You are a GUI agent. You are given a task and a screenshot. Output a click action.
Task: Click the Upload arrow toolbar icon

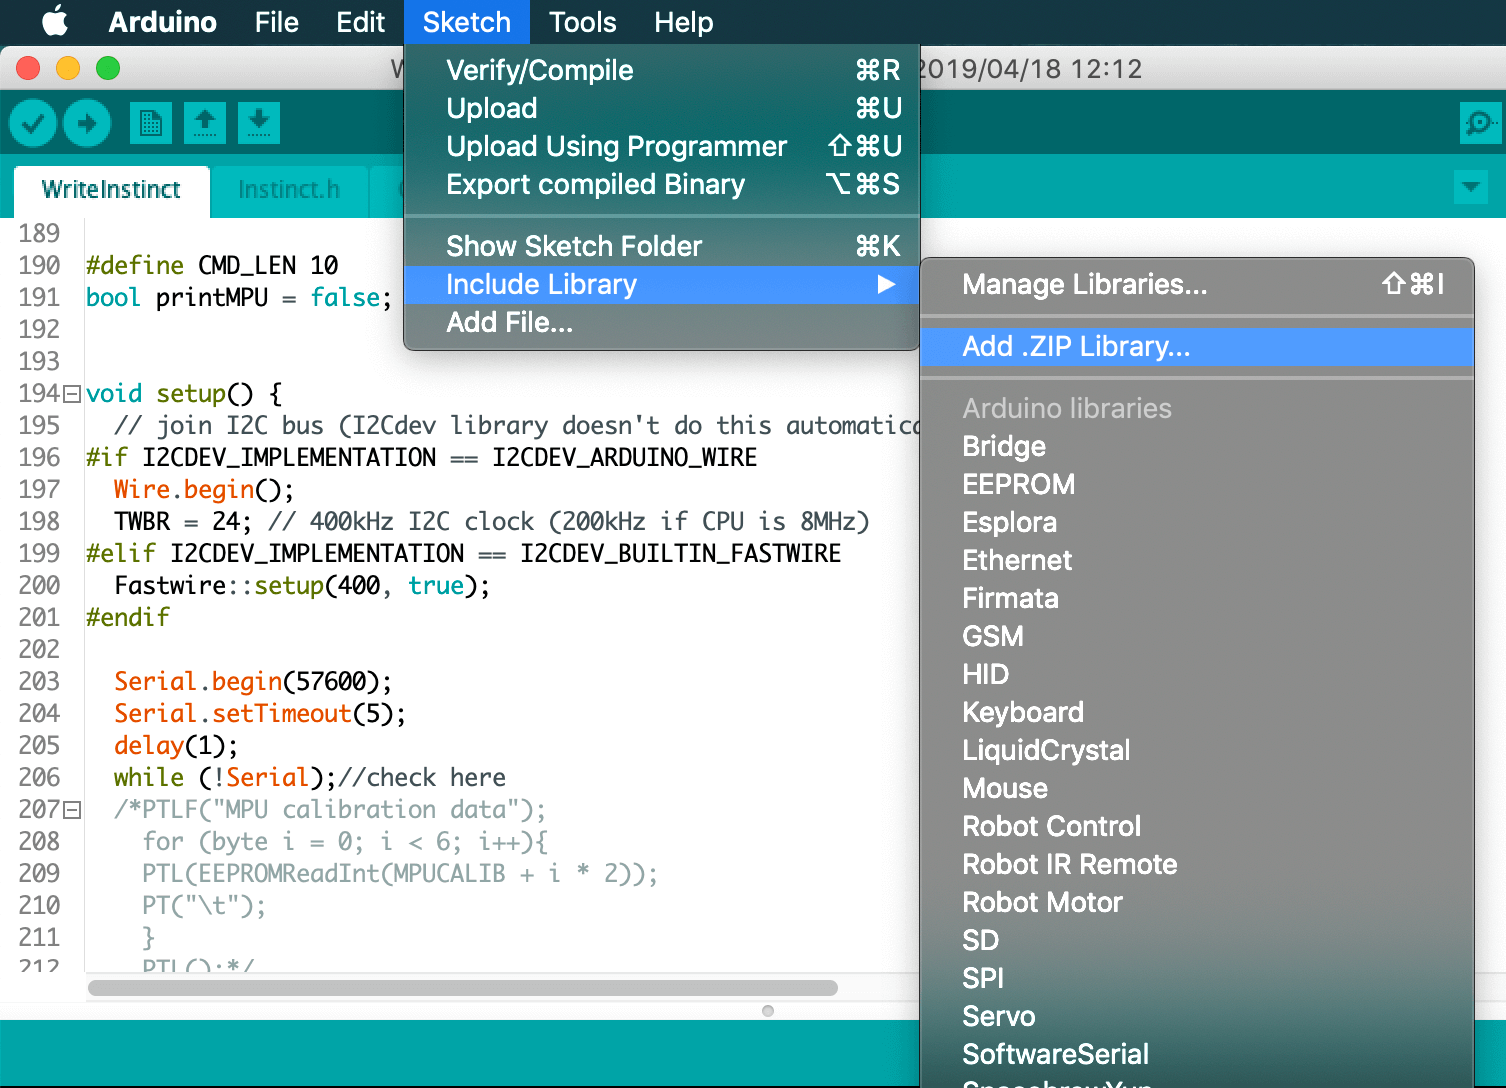coord(87,124)
